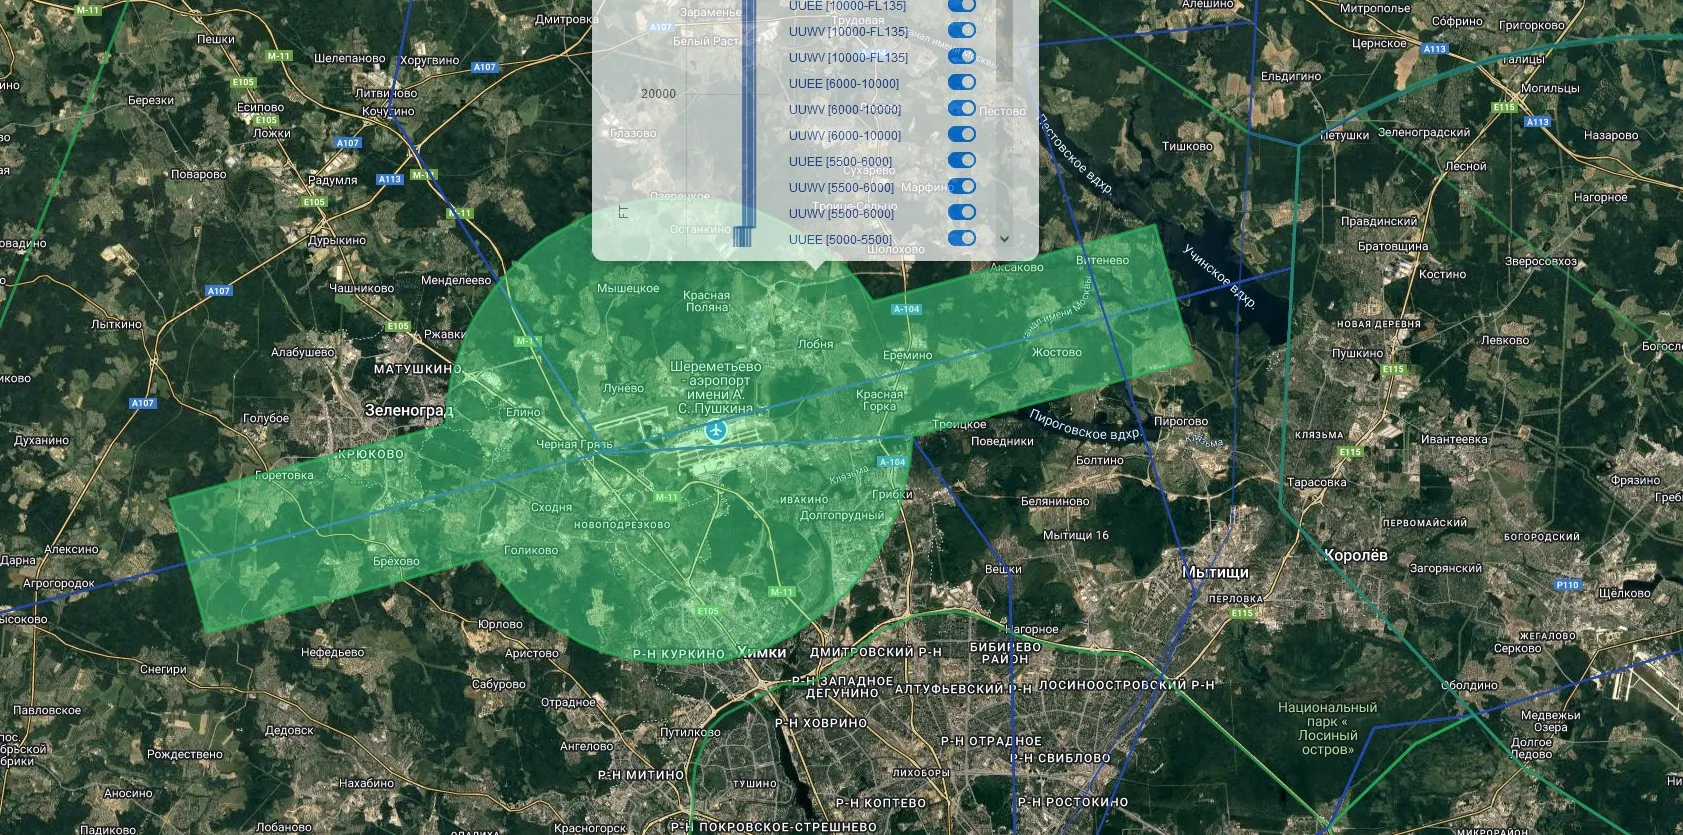Click the 20000 altitude axis label

pos(658,93)
